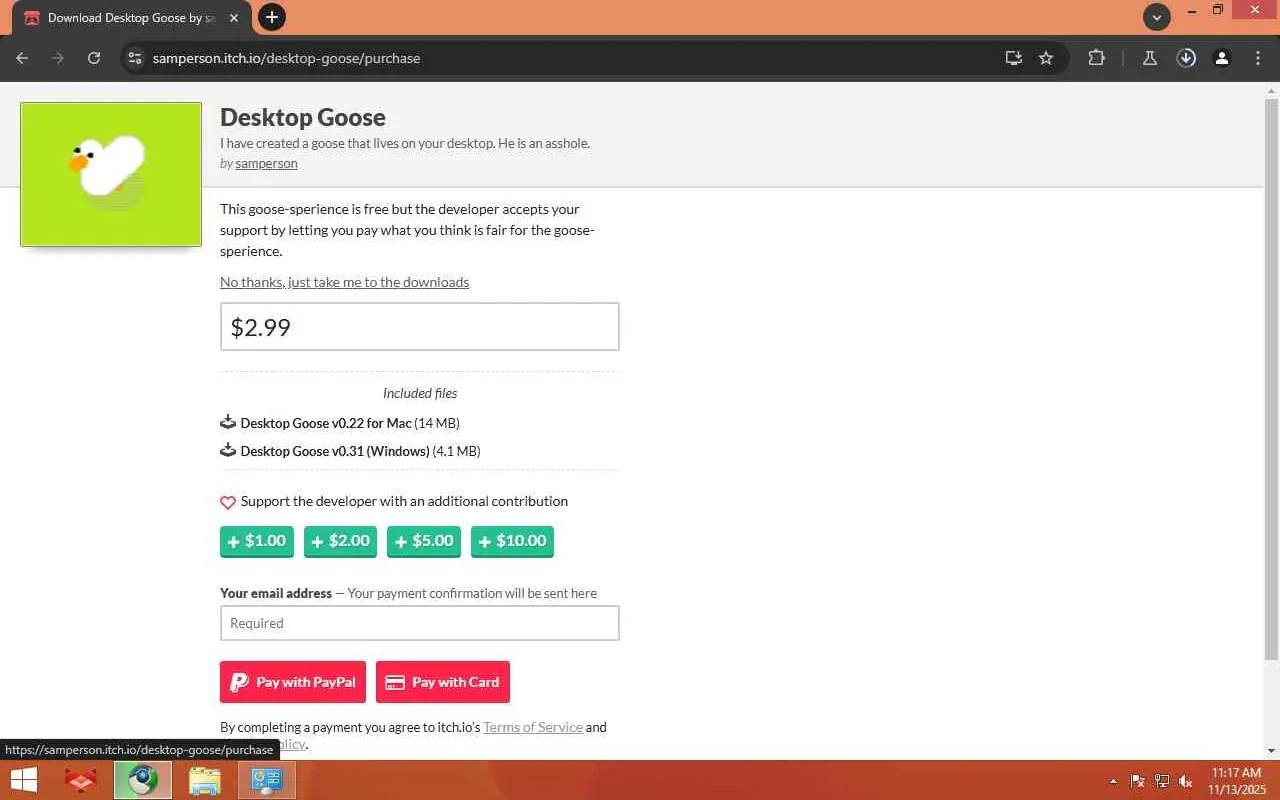
Task: Click the Mac download file icon
Action: coord(228,422)
